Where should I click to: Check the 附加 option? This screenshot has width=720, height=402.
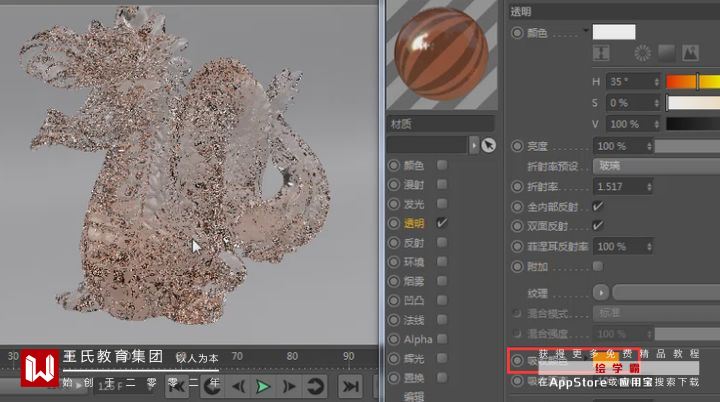pos(598,266)
